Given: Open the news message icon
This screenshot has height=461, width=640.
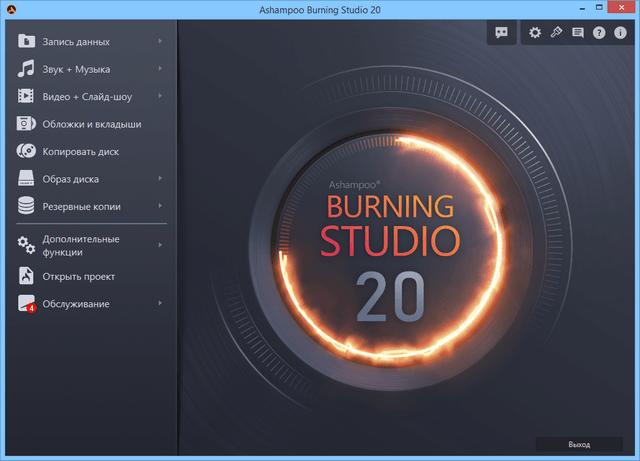Looking at the screenshot, I should click(x=577, y=33).
